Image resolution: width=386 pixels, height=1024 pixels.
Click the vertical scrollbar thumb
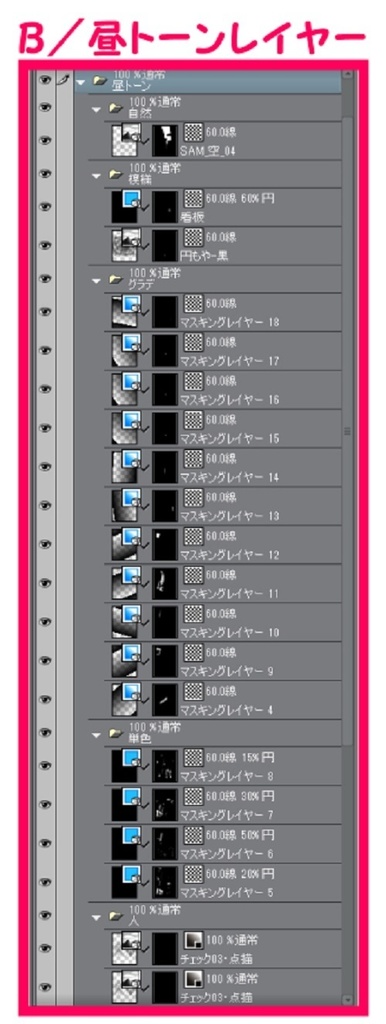[x=347, y=431]
